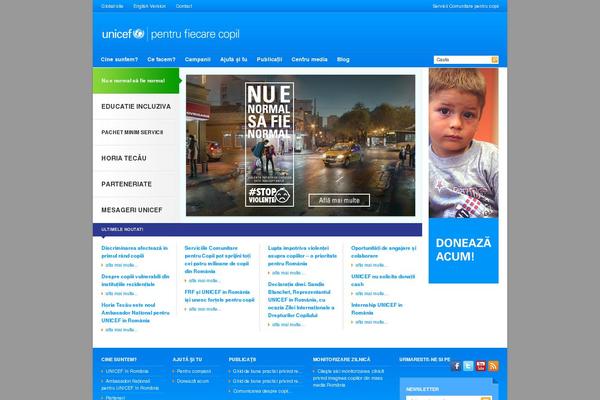This screenshot has width=600, height=400.
Task: Open footer link "Pentru companii"
Action: [194, 371]
